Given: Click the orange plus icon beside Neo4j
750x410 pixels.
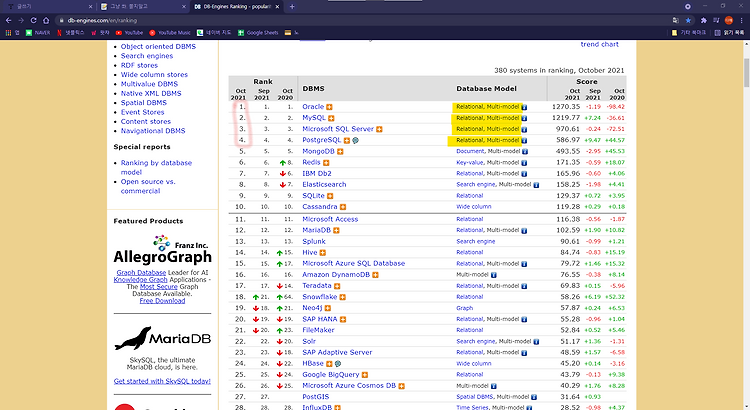Looking at the screenshot, I should [x=328, y=308].
